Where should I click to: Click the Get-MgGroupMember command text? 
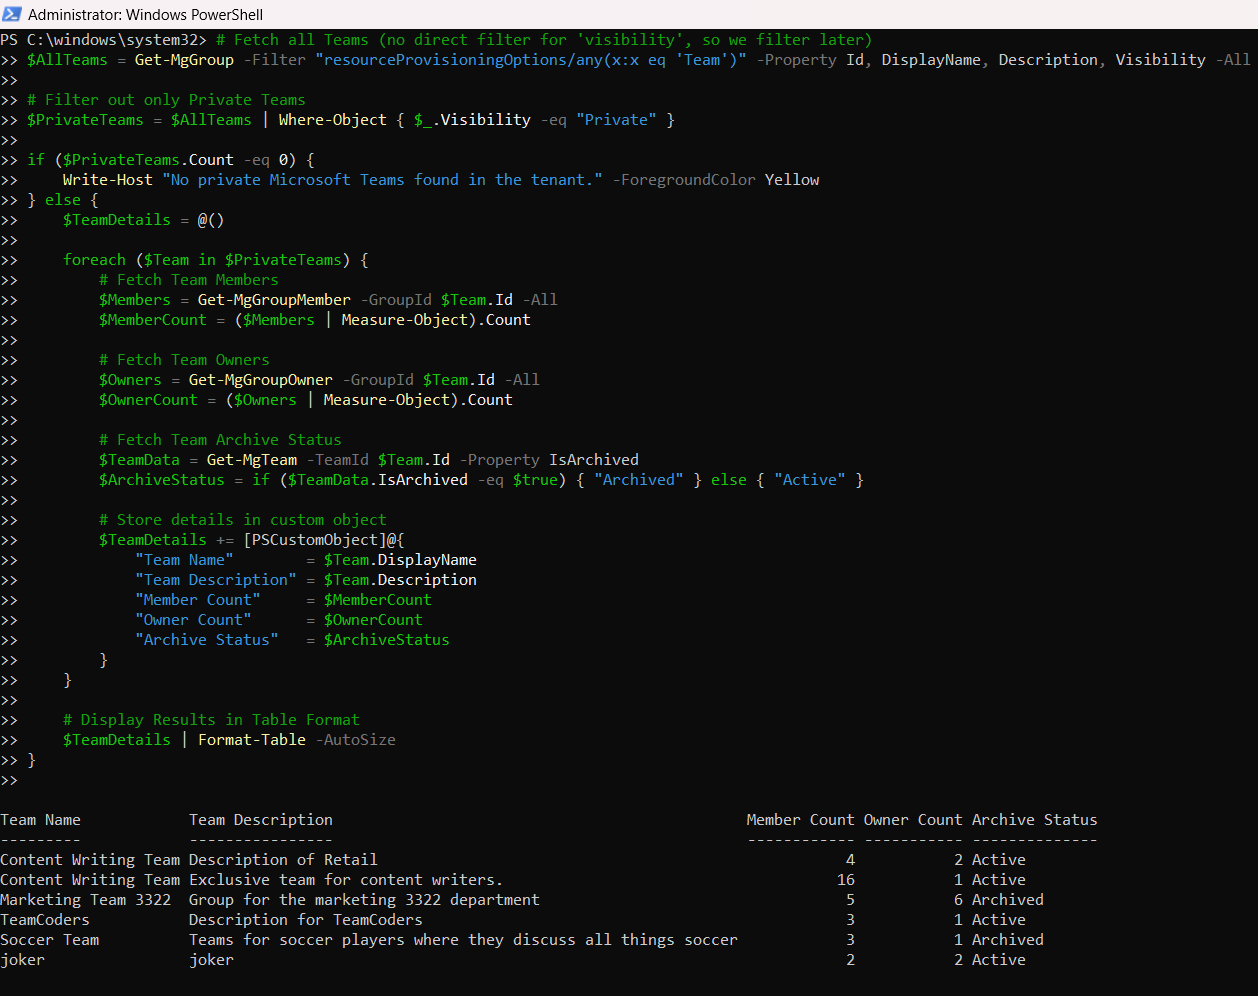[274, 300]
